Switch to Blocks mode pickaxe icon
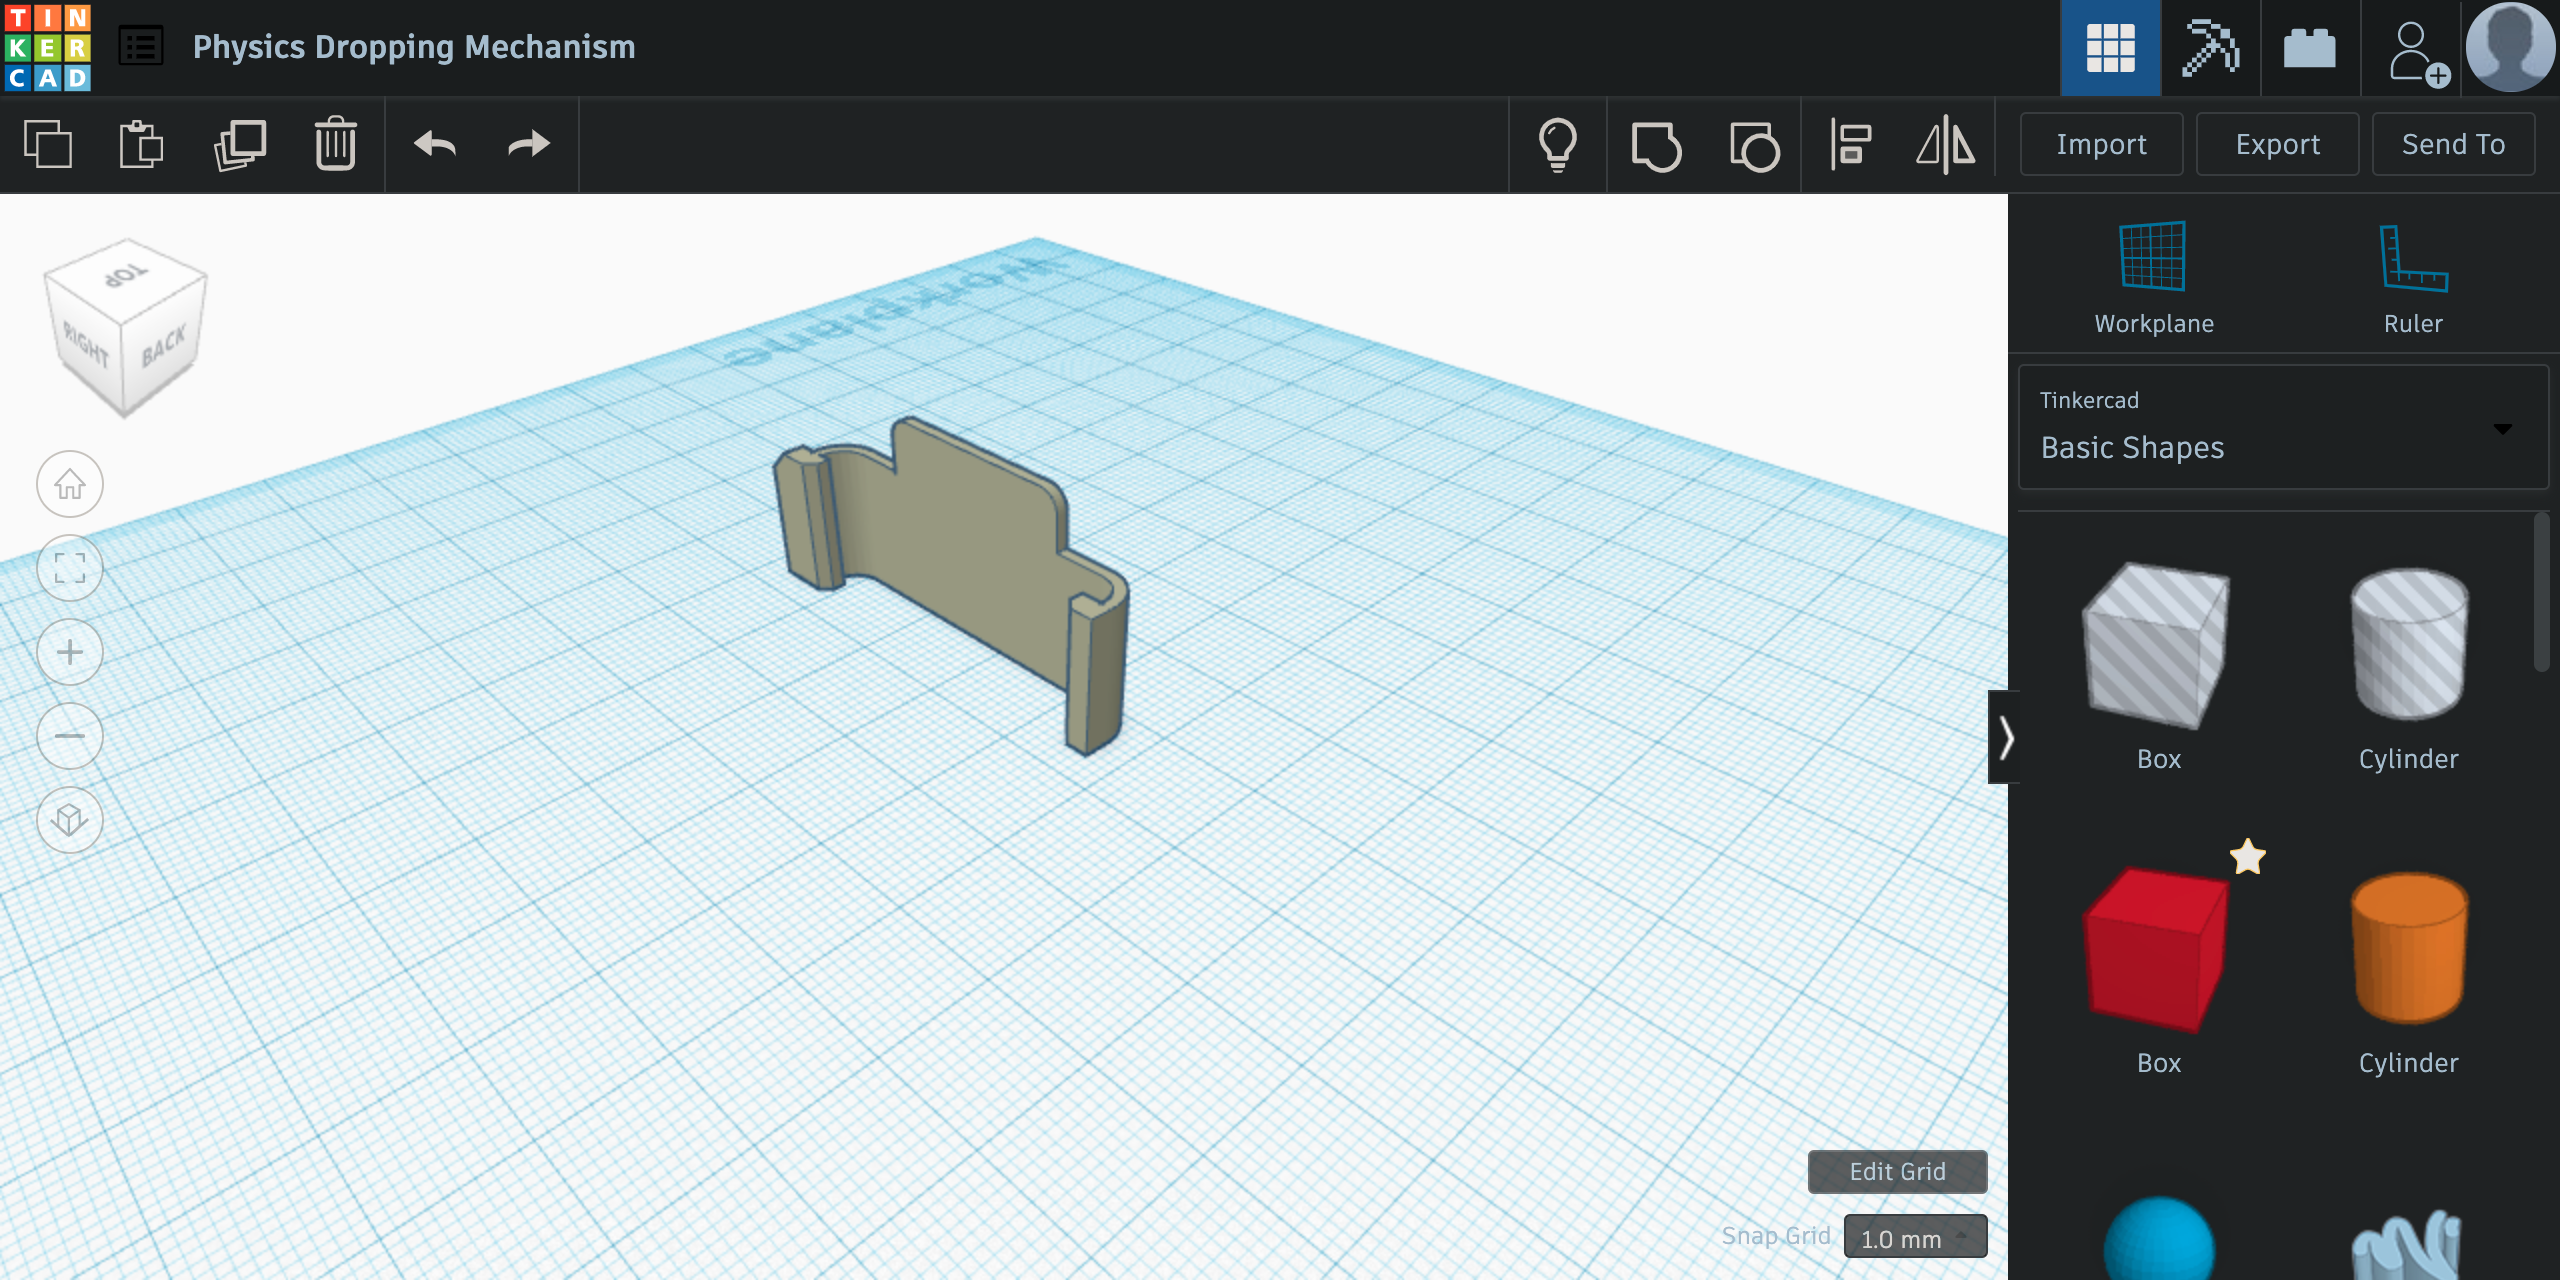Screen dimensions: 2560x1280 pyautogui.click(x=2210, y=48)
